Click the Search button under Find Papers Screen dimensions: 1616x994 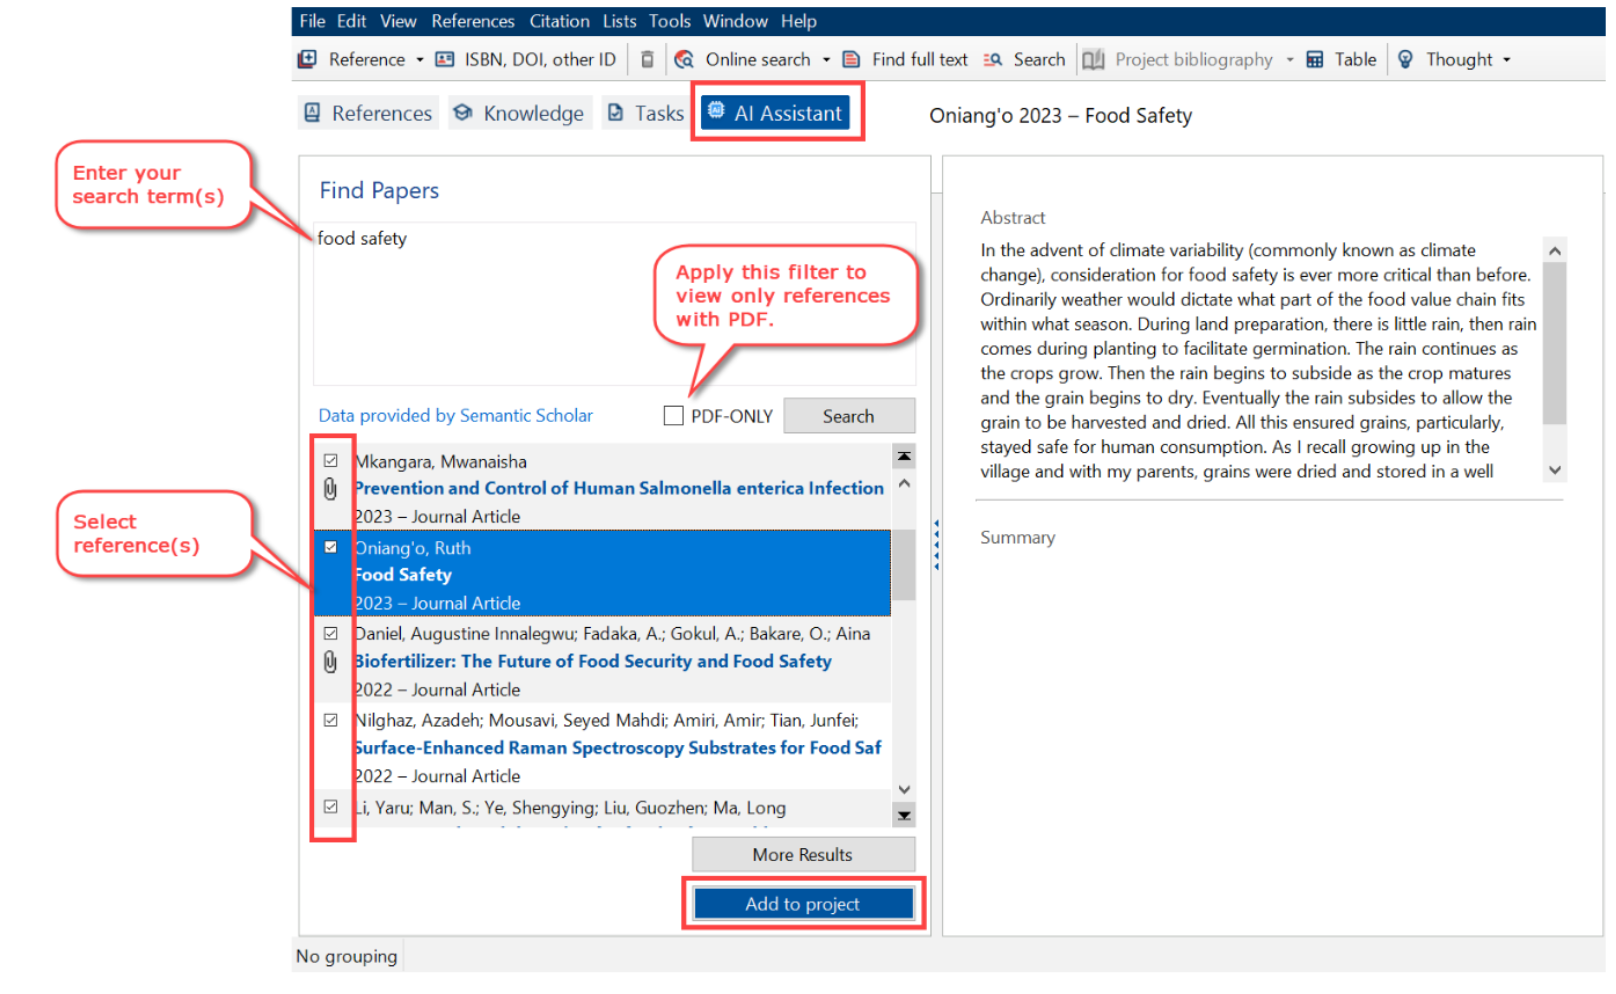[848, 416]
